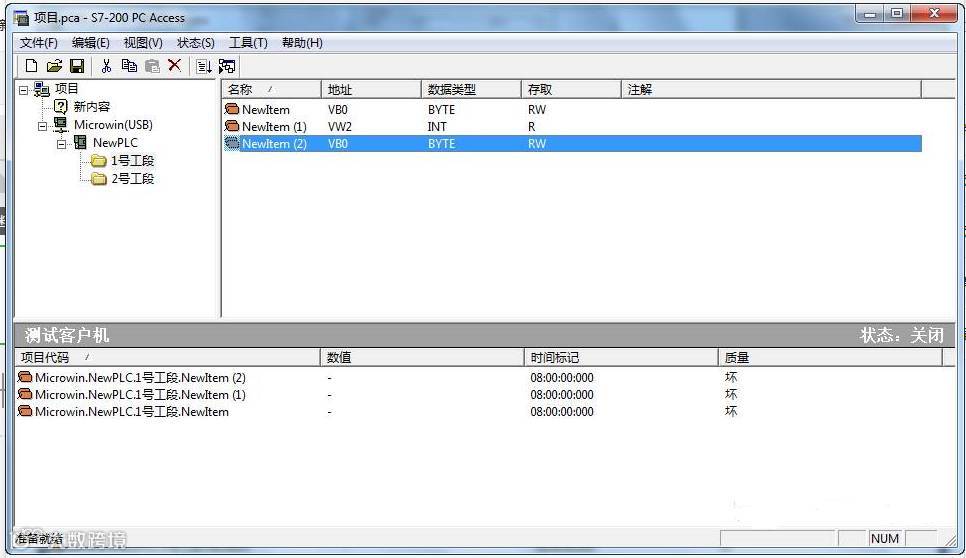
Task: Click the 1号工段 folder icon
Action: pos(99,161)
